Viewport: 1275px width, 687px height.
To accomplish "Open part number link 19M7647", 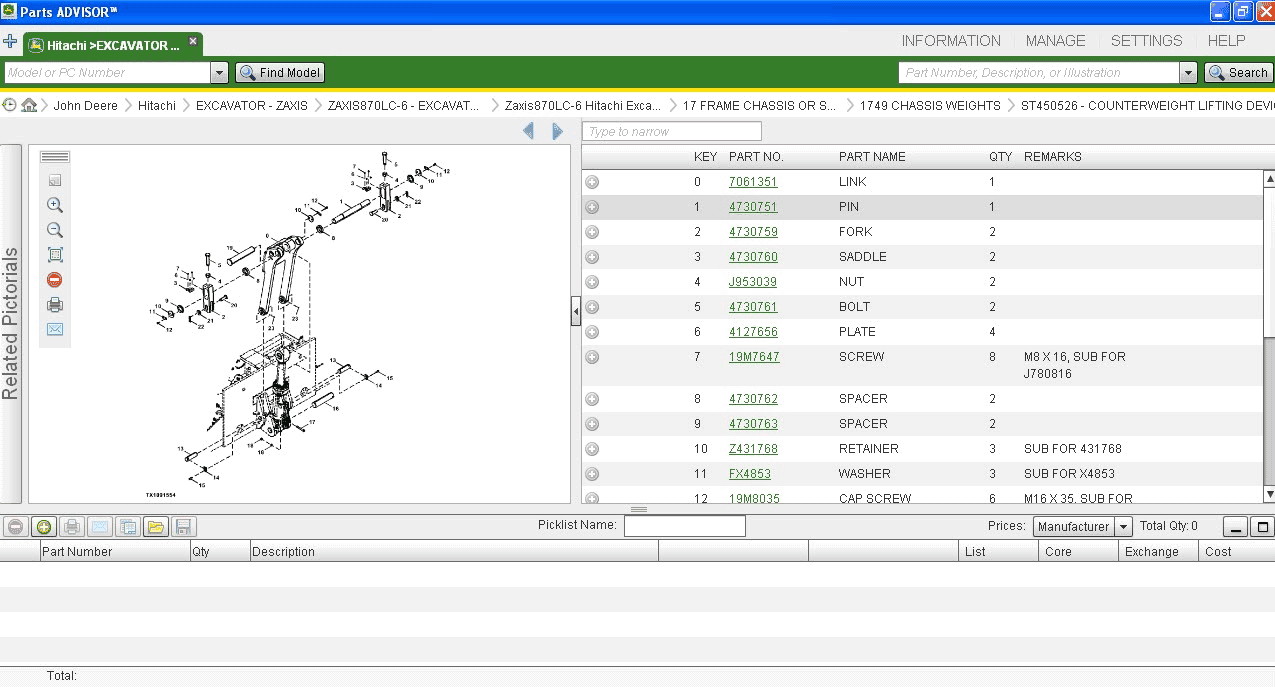I will click(x=754, y=357).
